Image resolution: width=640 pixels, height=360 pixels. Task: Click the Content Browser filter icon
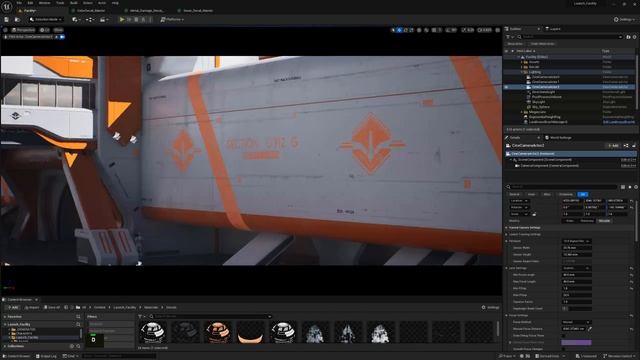point(141,316)
